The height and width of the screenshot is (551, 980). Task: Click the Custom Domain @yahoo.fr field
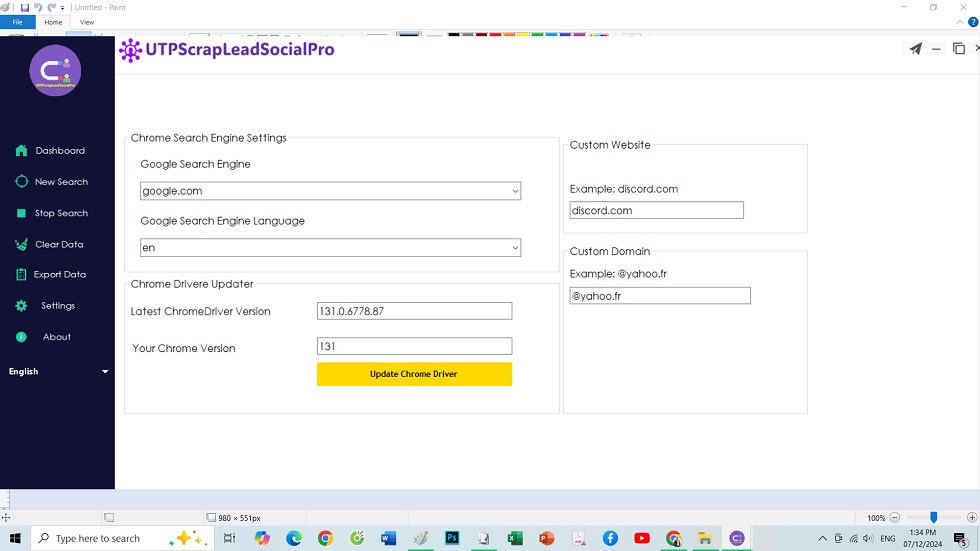(x=659, y=296)
